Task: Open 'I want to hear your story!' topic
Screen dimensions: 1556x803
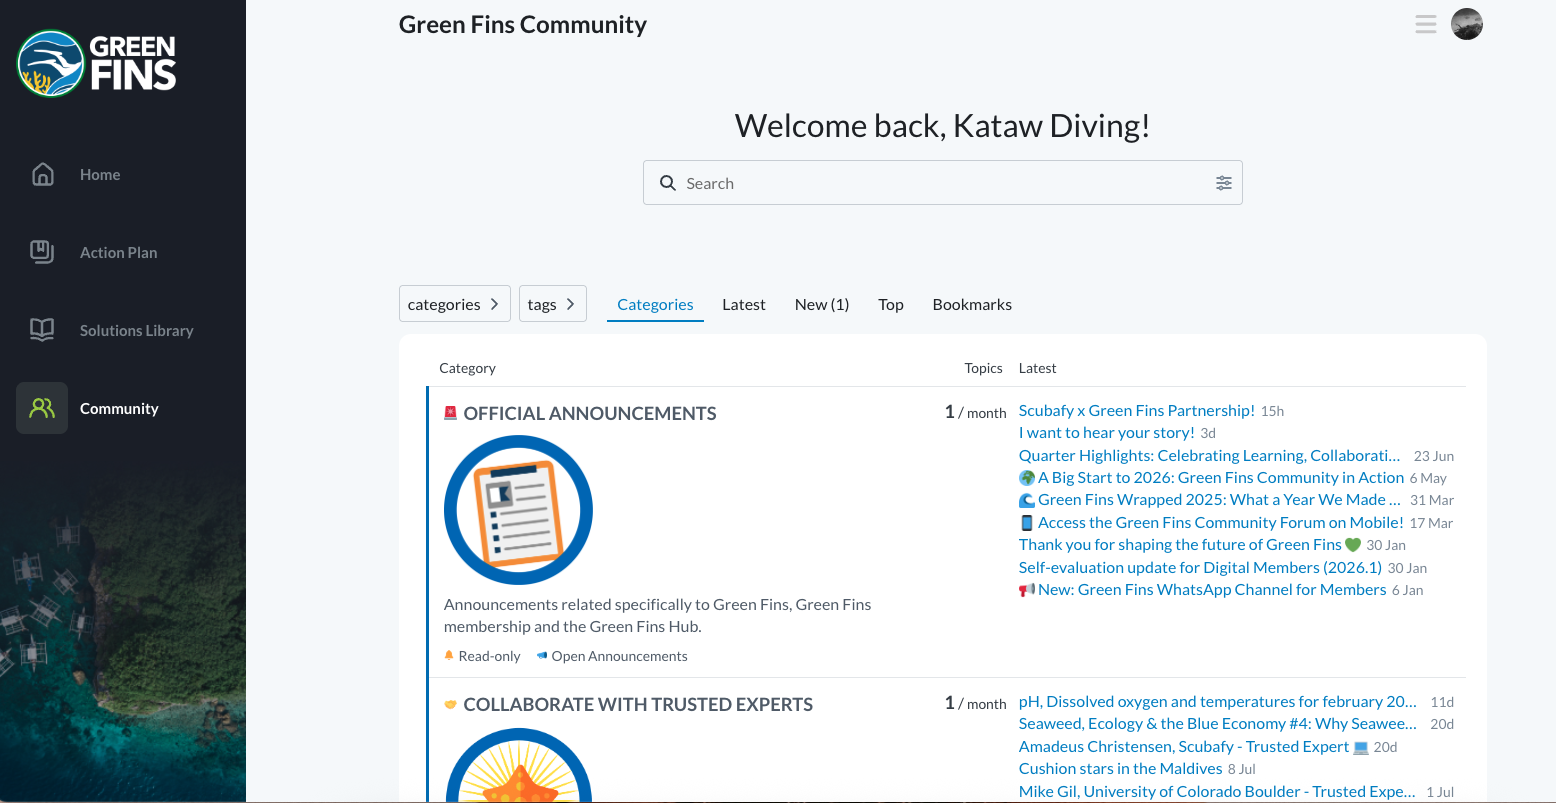Action: coord(1106,432)
